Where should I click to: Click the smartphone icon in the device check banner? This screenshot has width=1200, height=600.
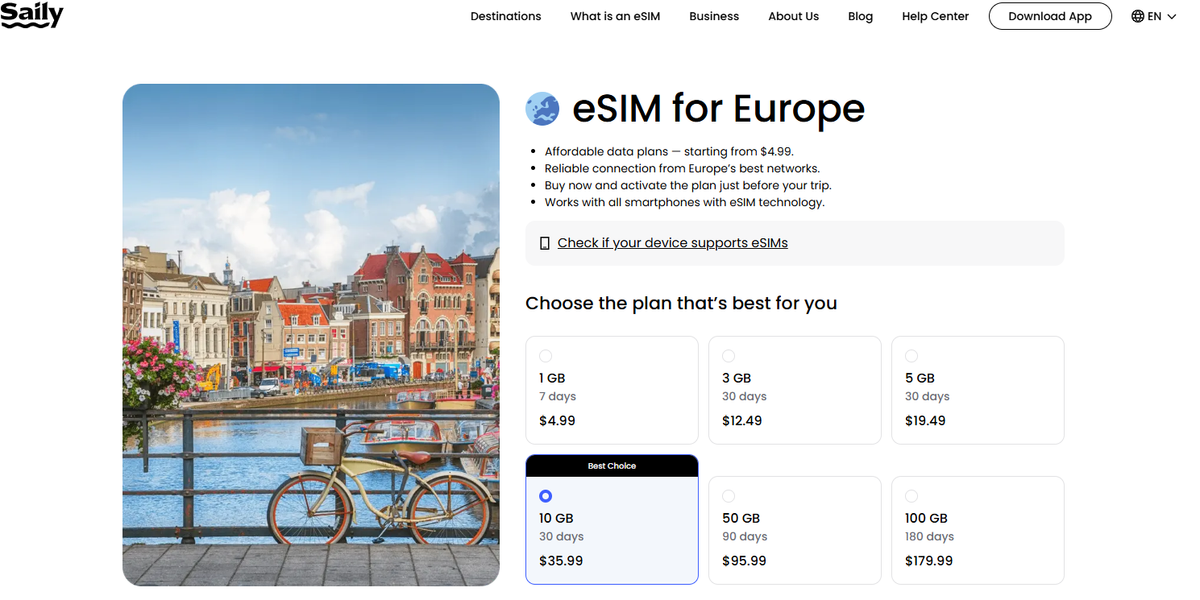pos(544,242)
